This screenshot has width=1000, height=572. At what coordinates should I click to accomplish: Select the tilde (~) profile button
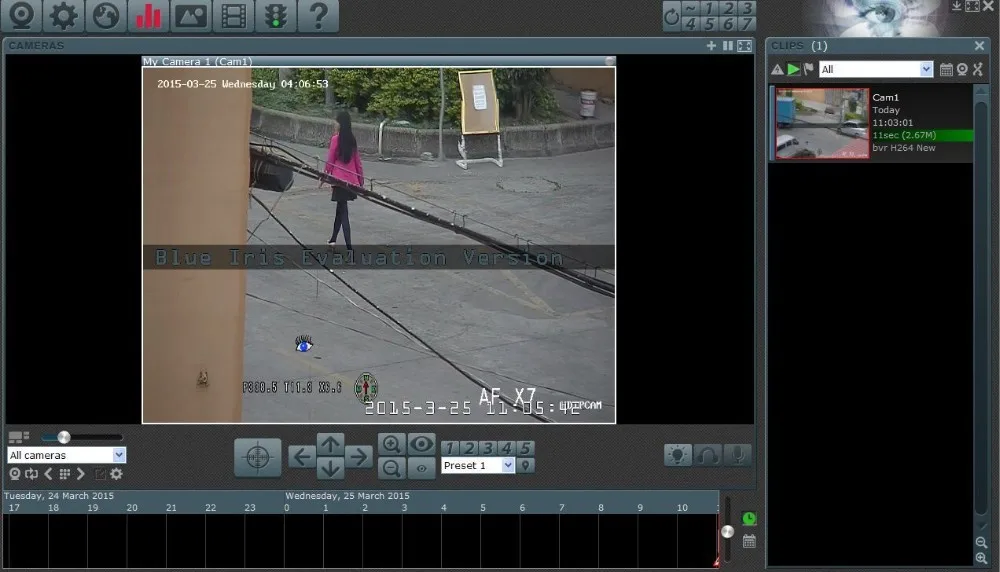[691, 8]
